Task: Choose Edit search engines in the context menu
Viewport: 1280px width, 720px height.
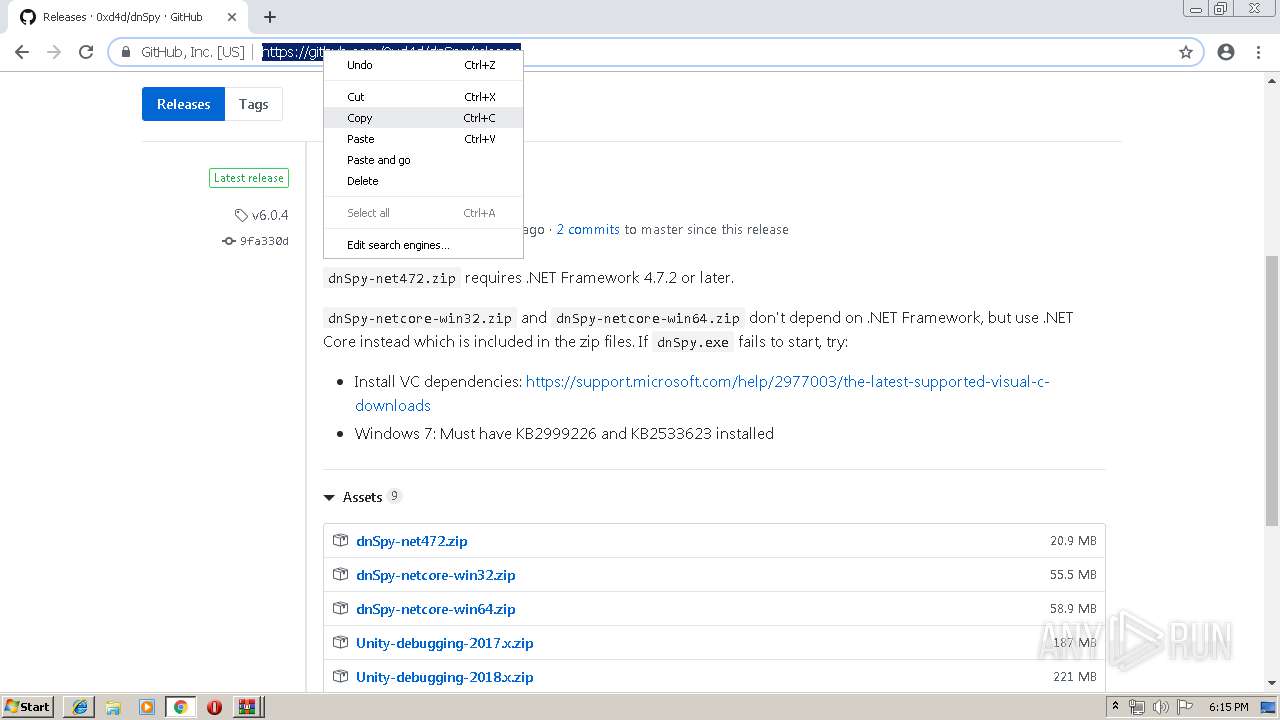Action: (x=423, y=245)
